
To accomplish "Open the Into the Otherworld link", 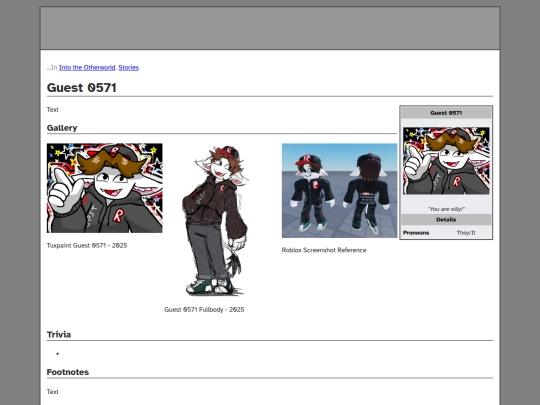I will 87,68.
